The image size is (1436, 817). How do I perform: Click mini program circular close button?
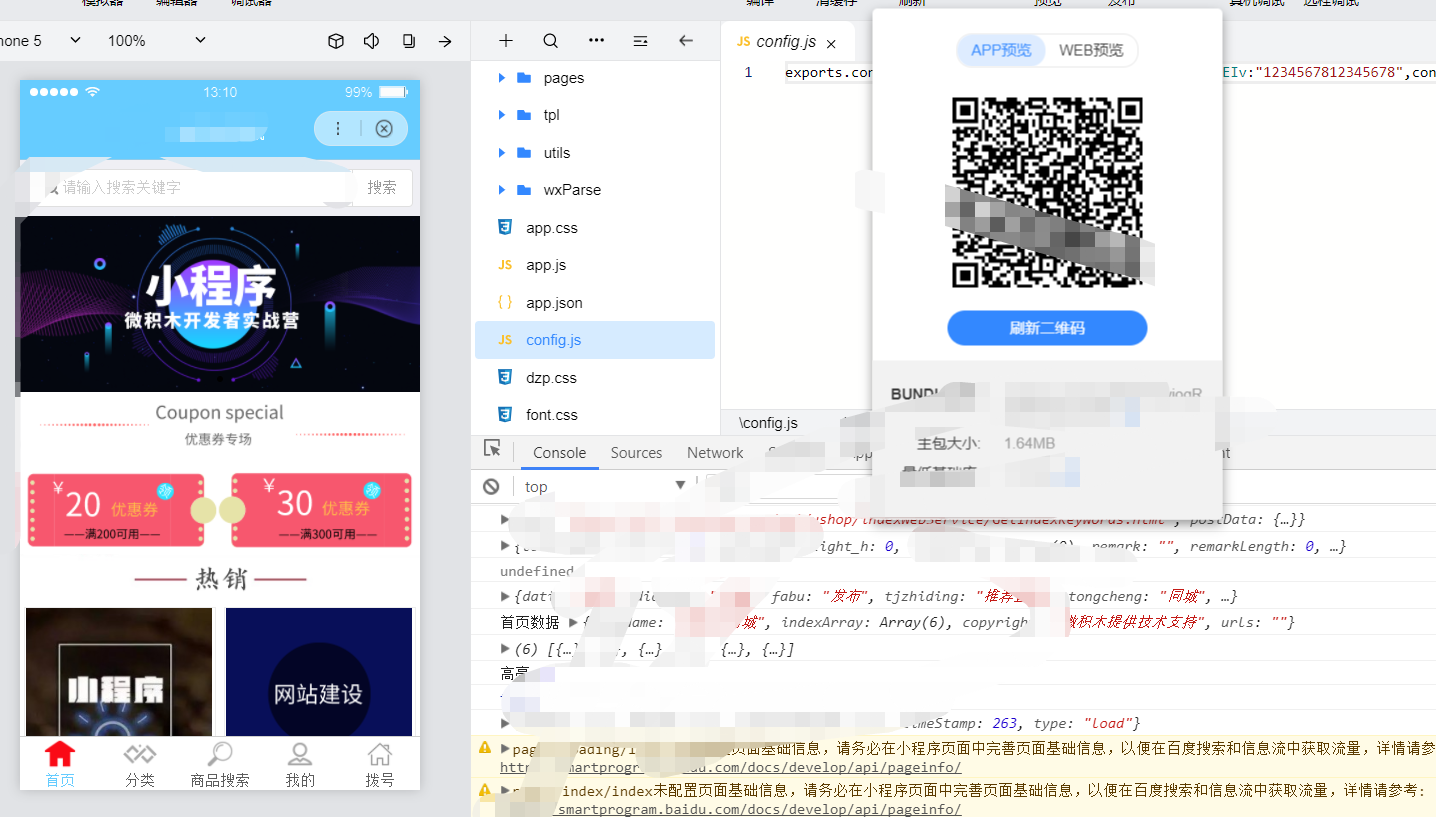[384, 129]
